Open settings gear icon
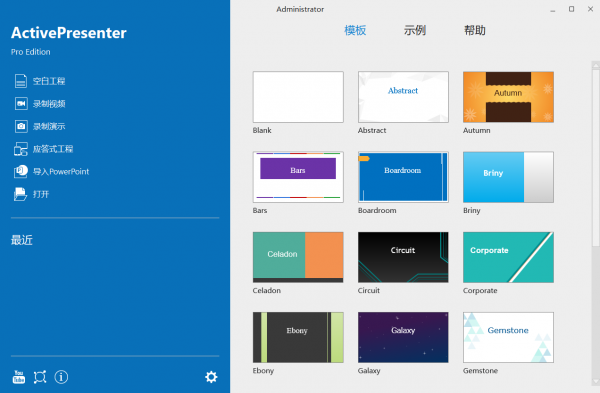The height and width of the screenshot is (393, 600). pos(211,377)
